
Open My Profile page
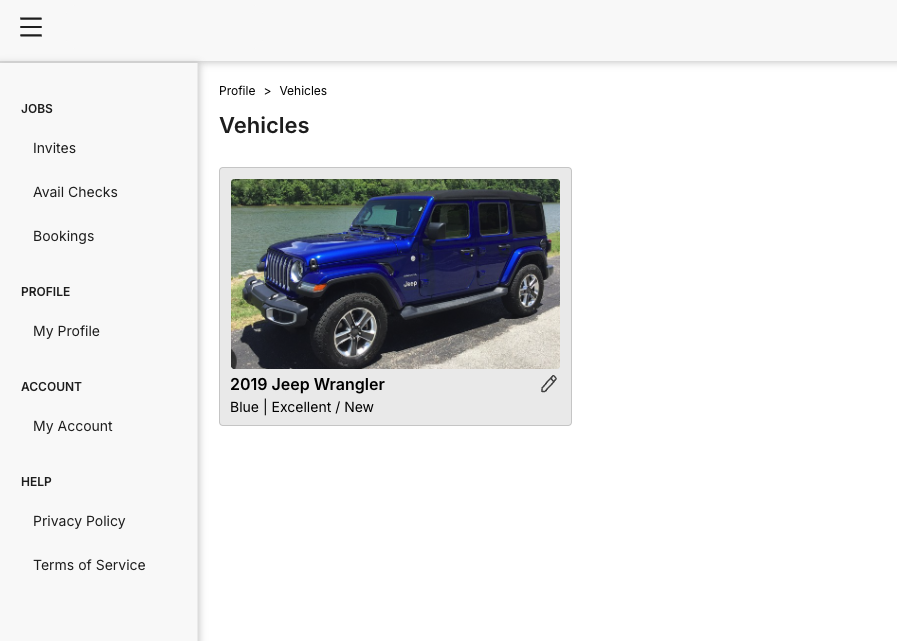pos(66,331)
